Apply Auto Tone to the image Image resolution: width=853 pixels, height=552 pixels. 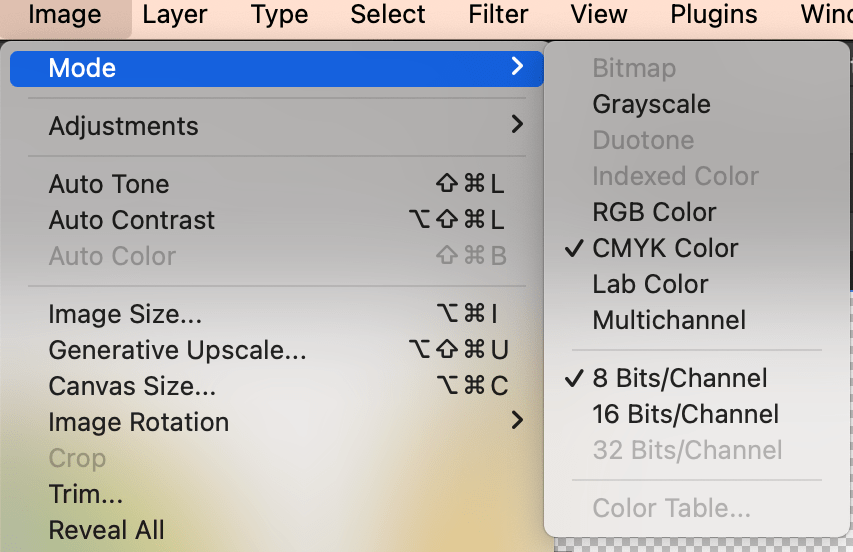point(109,184)
